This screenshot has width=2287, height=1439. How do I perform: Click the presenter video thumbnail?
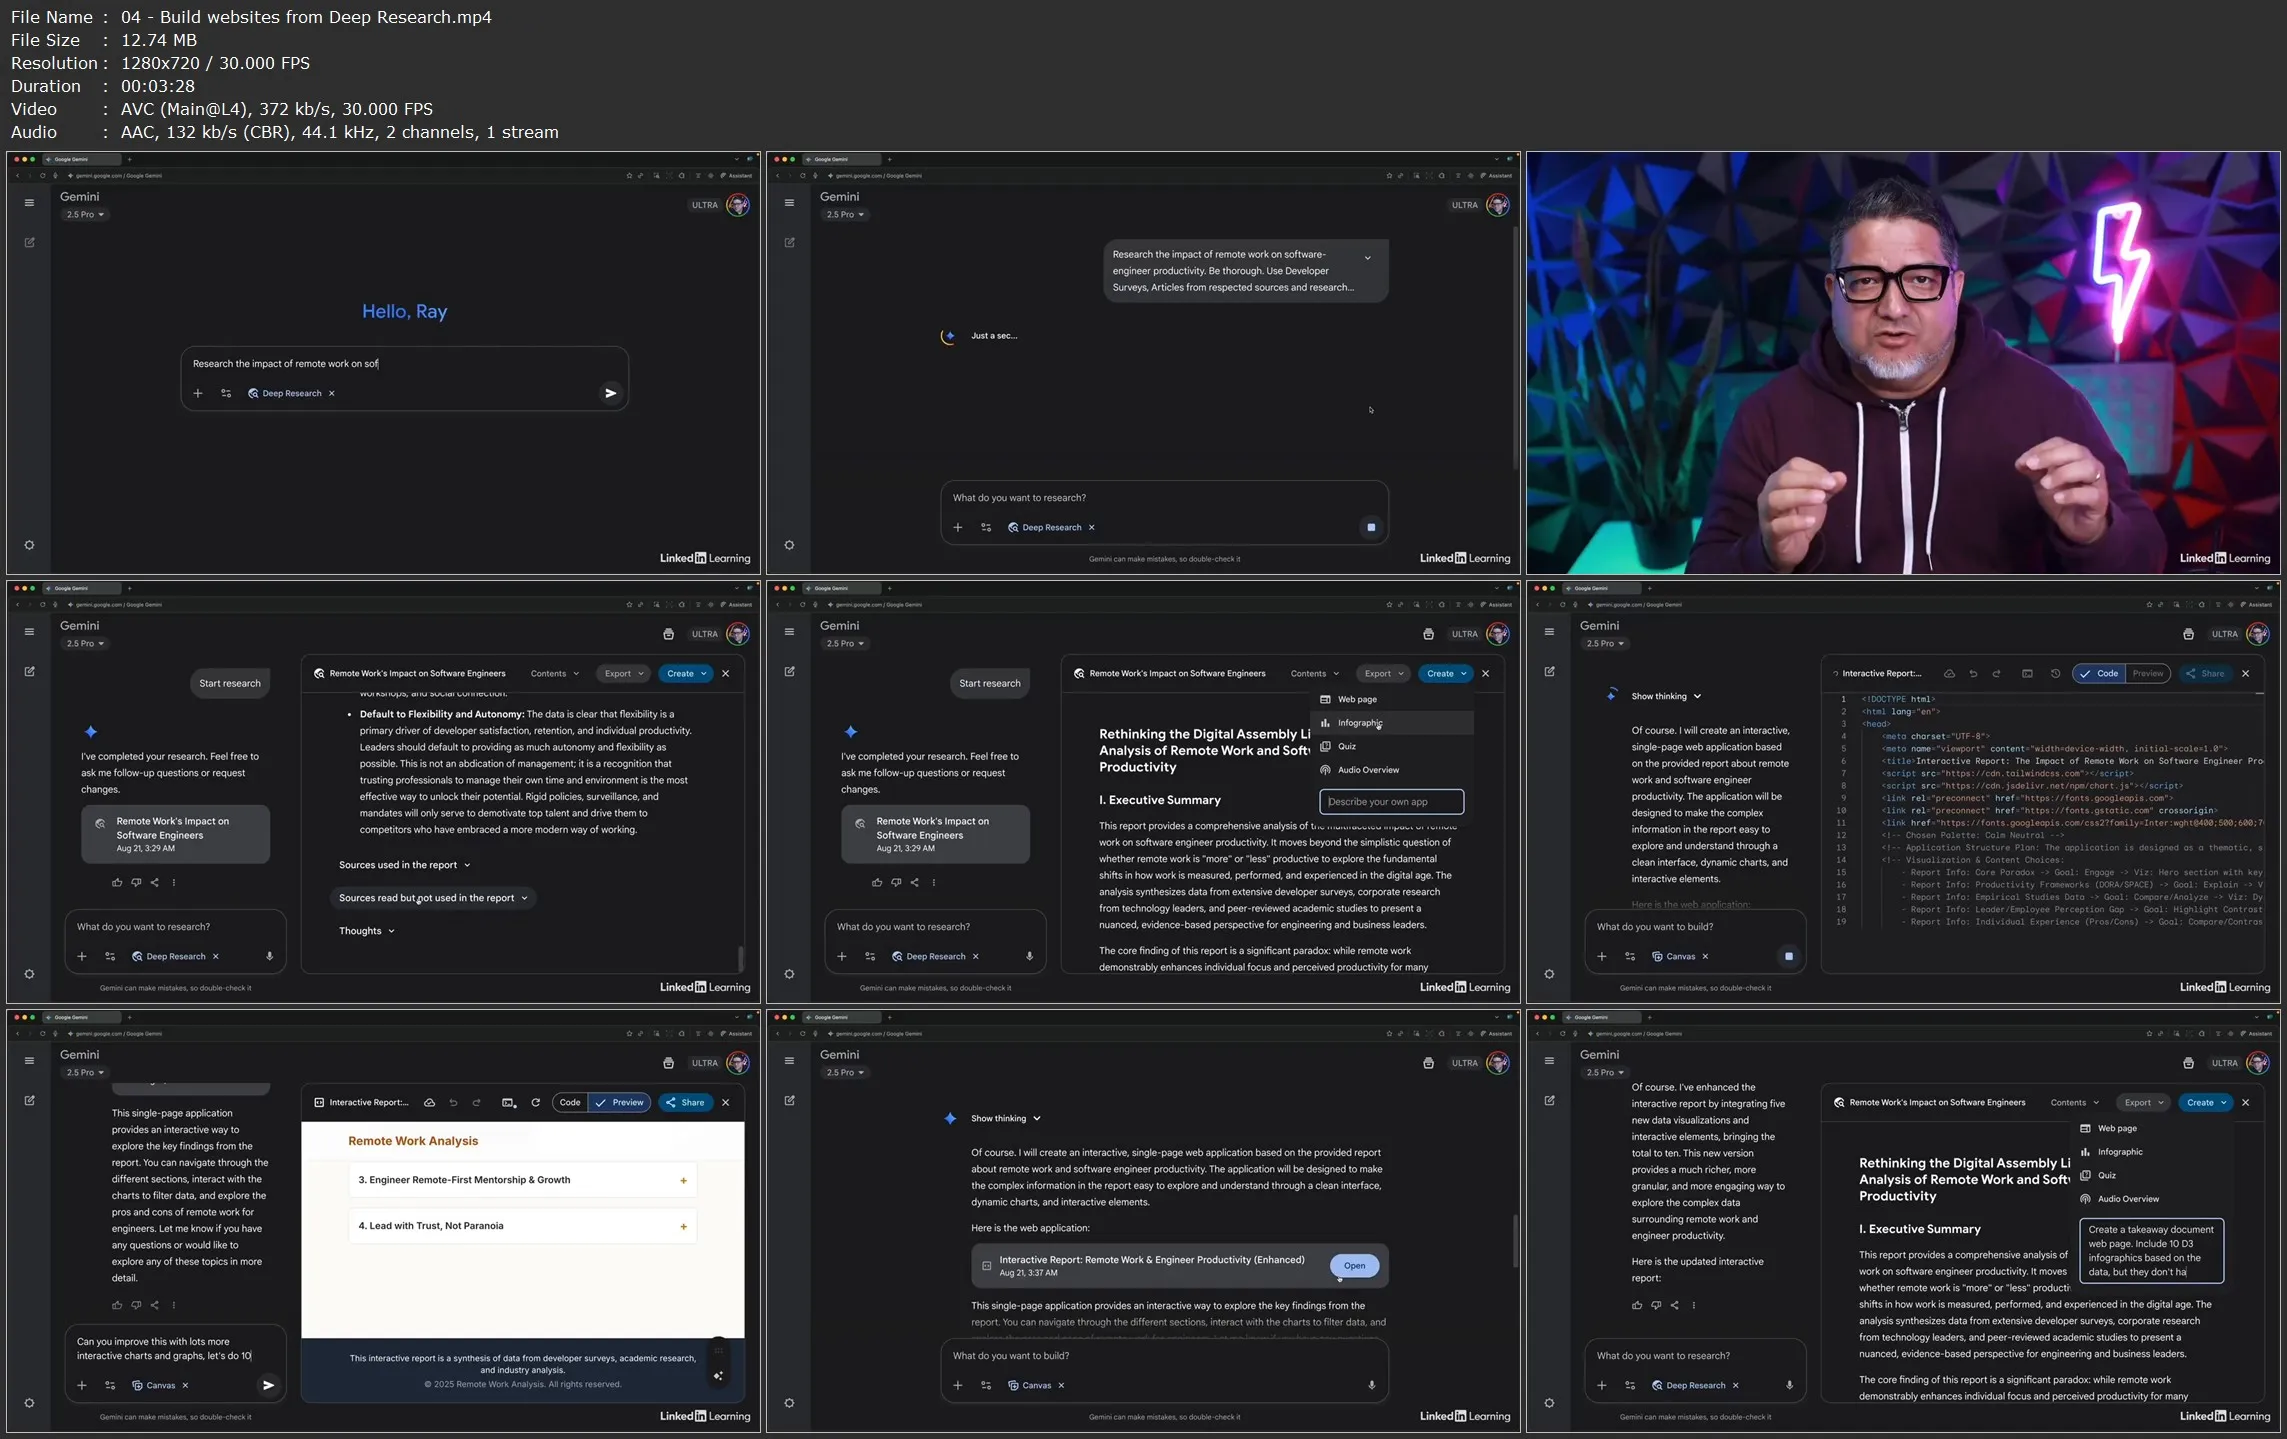pyautogui.click(x=1903, y=363)
